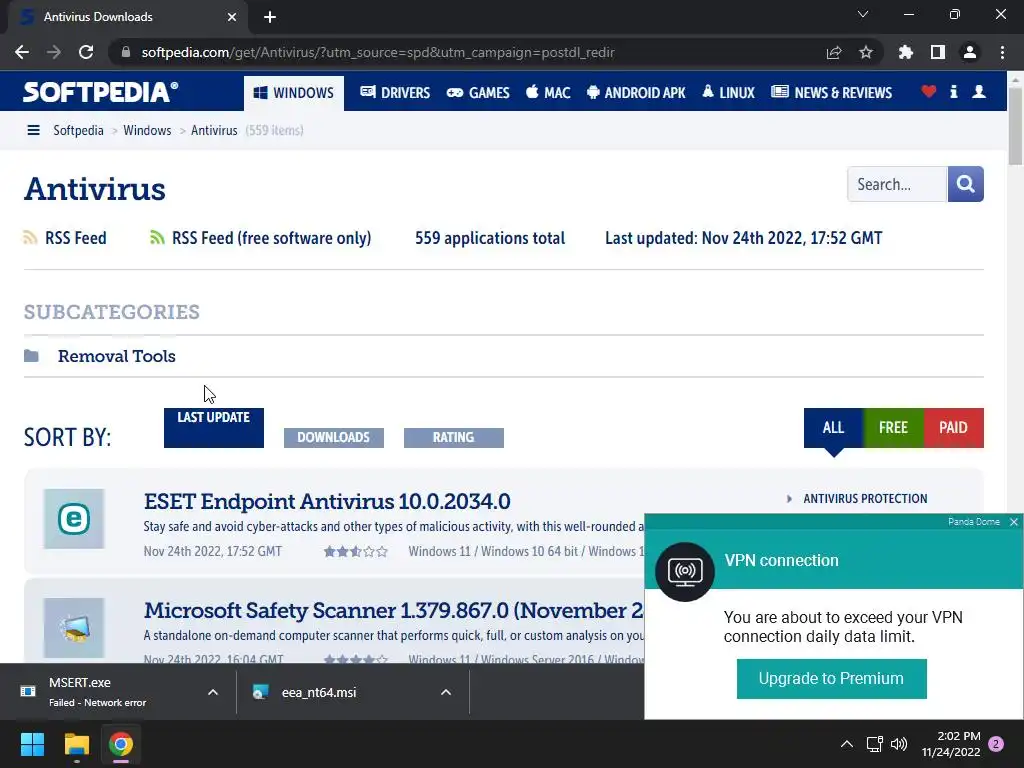Sort the list by Downloads
The width and height of the screenshot is (1024, 768).
click(x=334, y=438)
